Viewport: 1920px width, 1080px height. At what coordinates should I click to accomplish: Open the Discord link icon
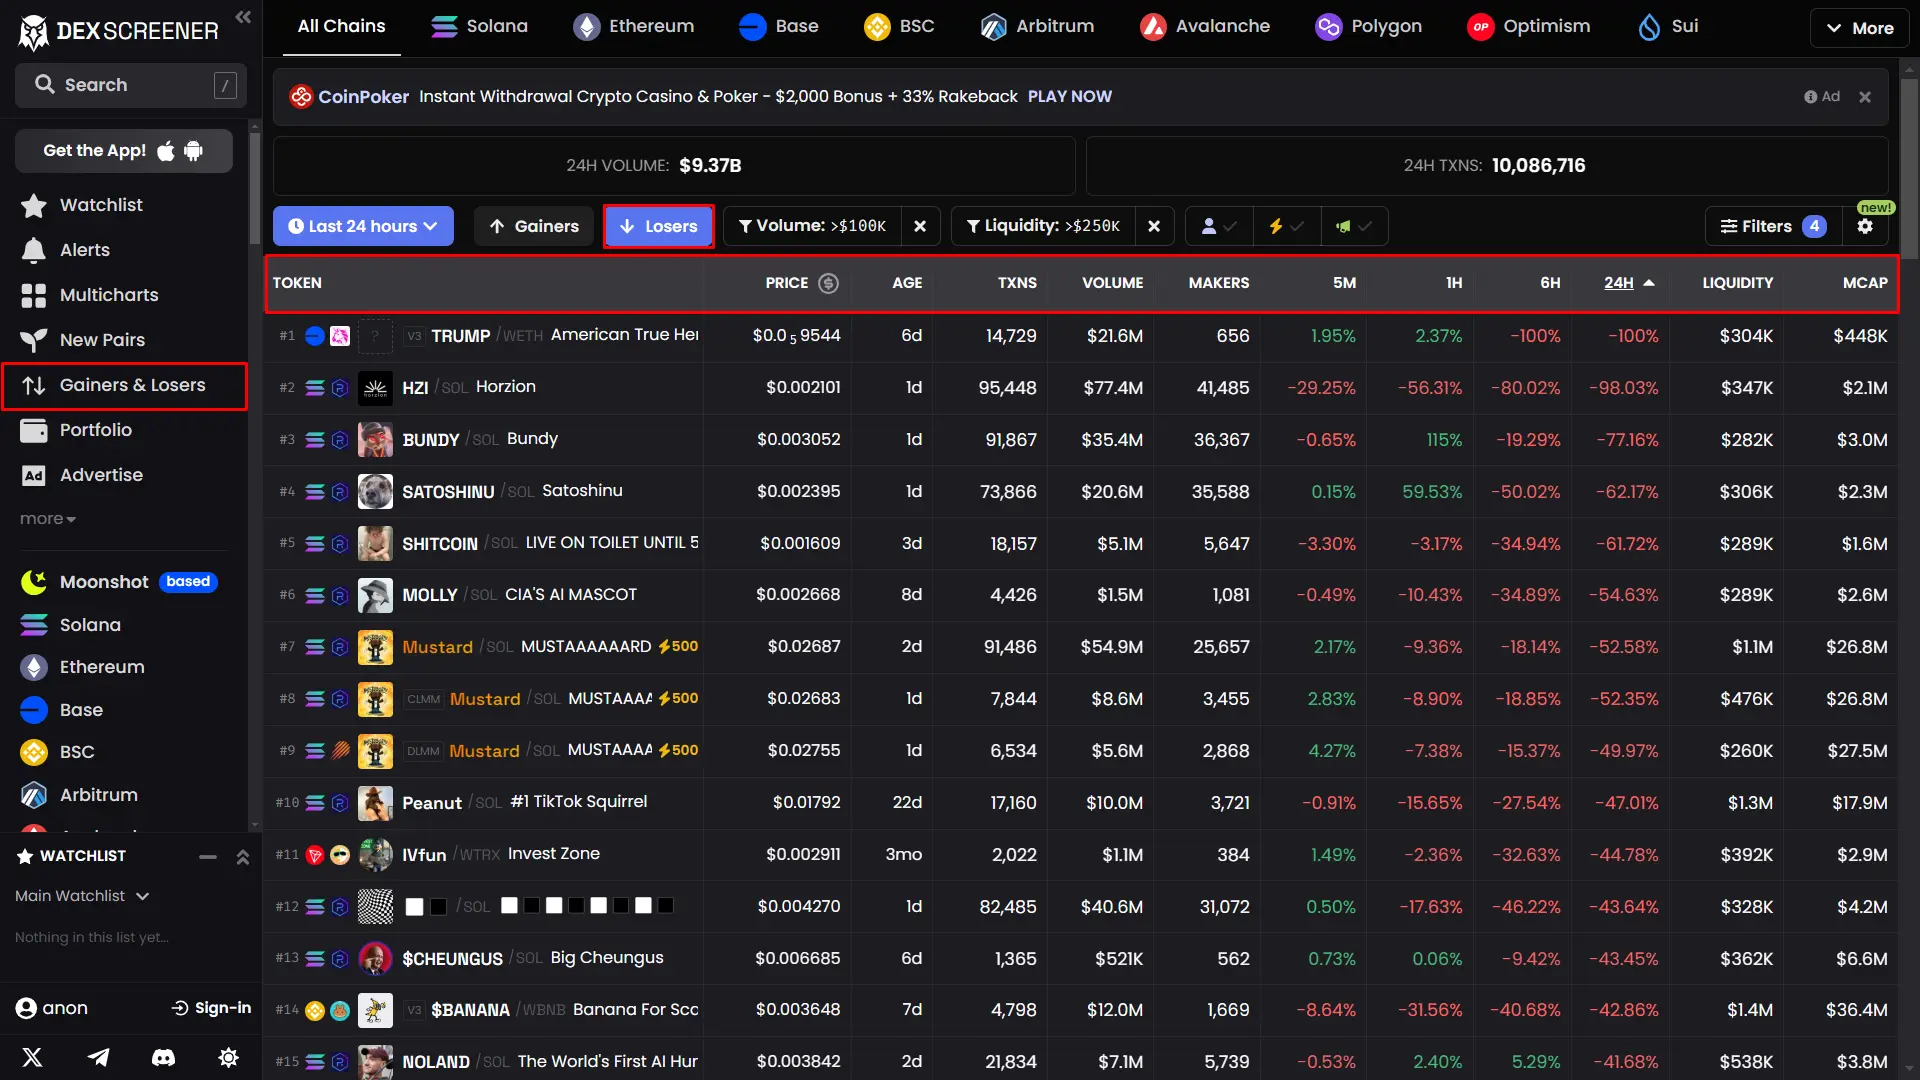coord(163,1057)
